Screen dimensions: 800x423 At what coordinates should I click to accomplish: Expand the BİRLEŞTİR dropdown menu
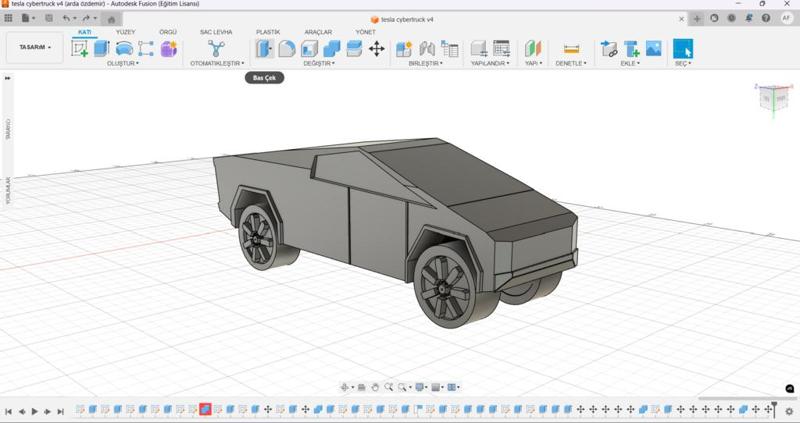point(427,63)
